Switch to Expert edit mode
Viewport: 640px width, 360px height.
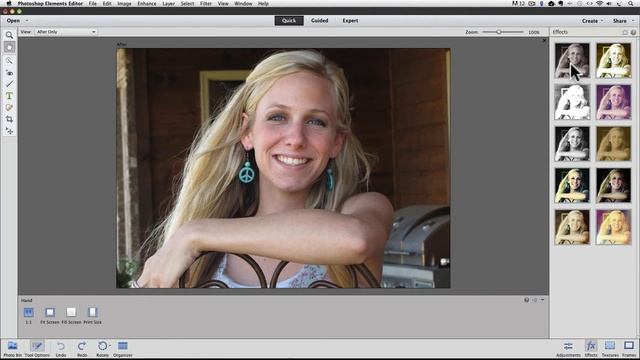(x=350, y=20)
